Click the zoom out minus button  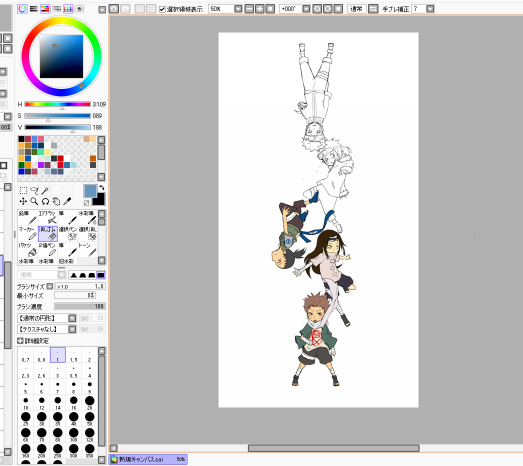coord(249,9)
